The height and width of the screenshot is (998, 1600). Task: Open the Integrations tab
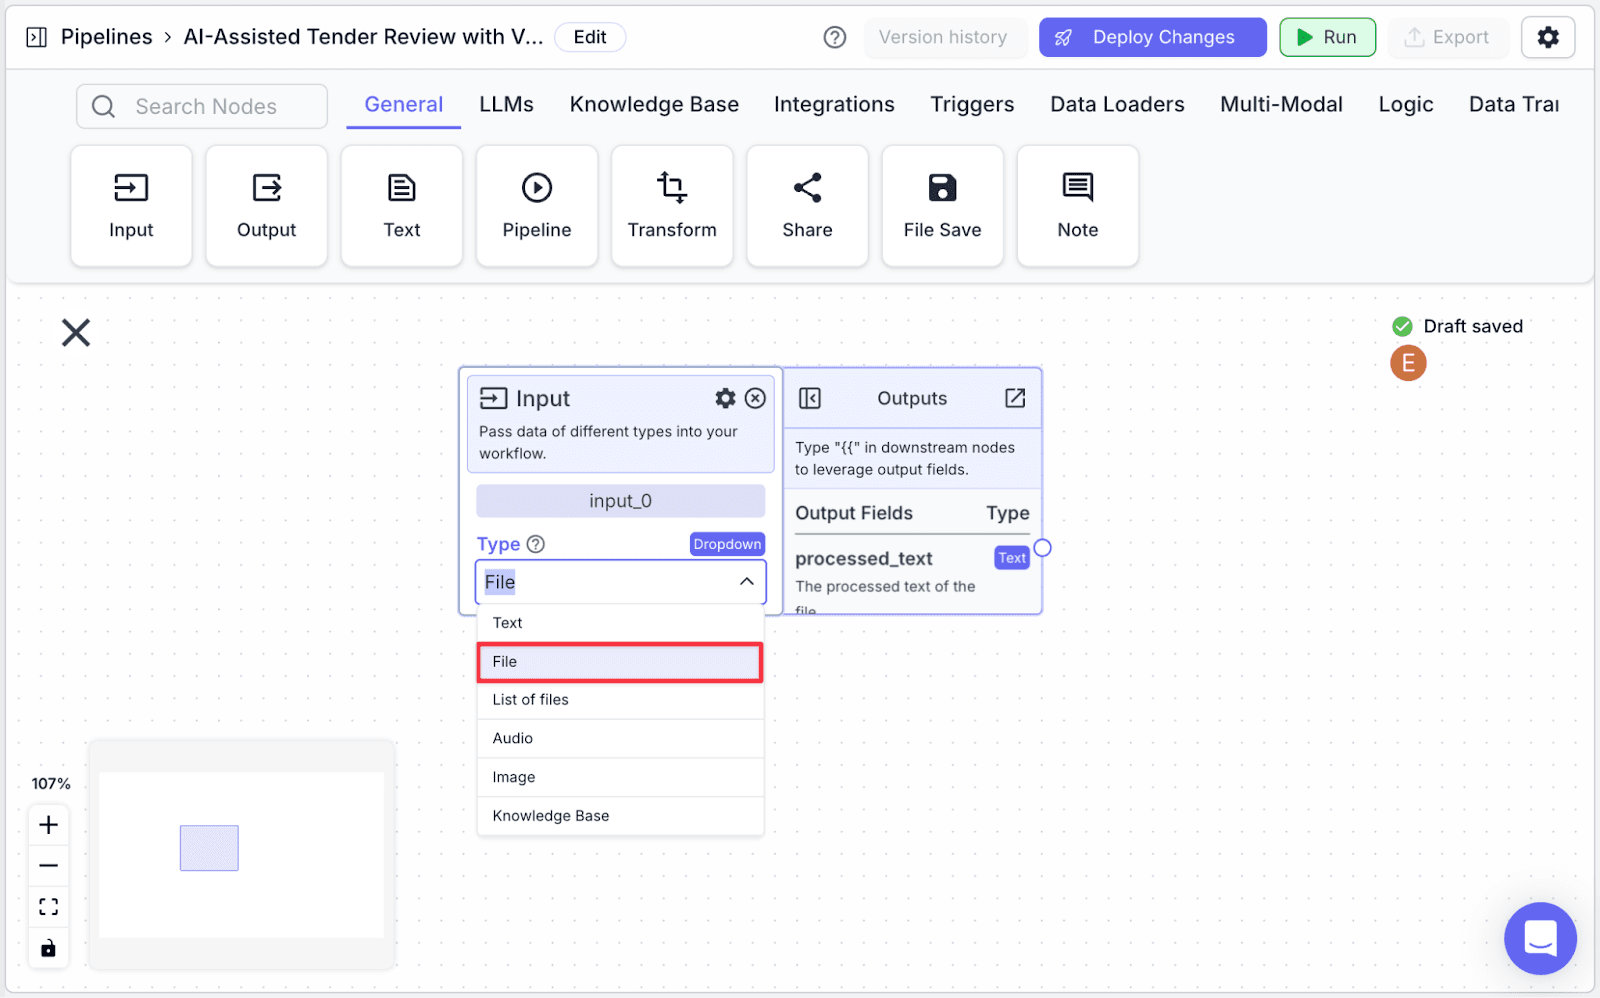pyautogui.click(x=834, y=105)
